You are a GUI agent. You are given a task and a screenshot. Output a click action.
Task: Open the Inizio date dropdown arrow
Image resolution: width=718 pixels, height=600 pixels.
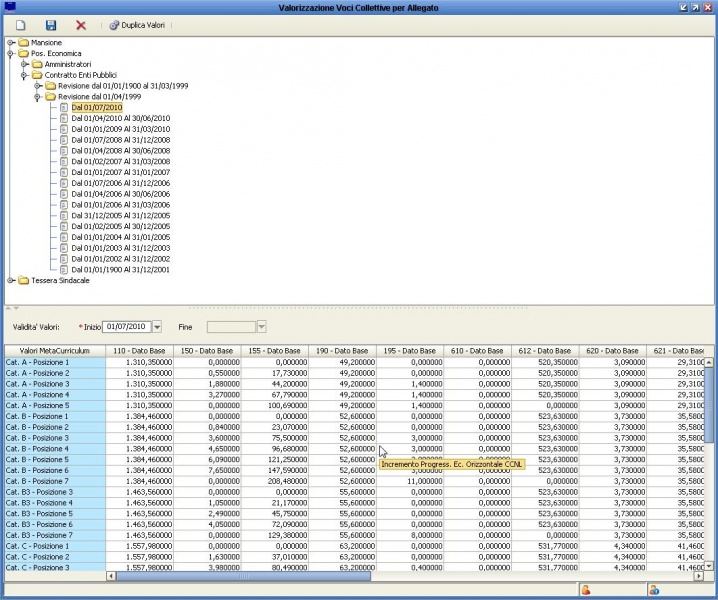pyautogui.click(x=155, y=326)
